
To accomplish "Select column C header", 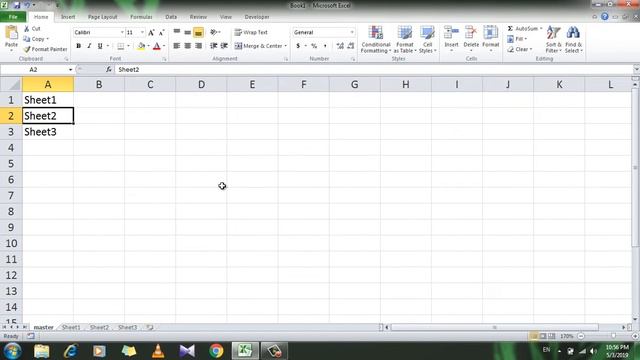I will click(x=150, y=84).
